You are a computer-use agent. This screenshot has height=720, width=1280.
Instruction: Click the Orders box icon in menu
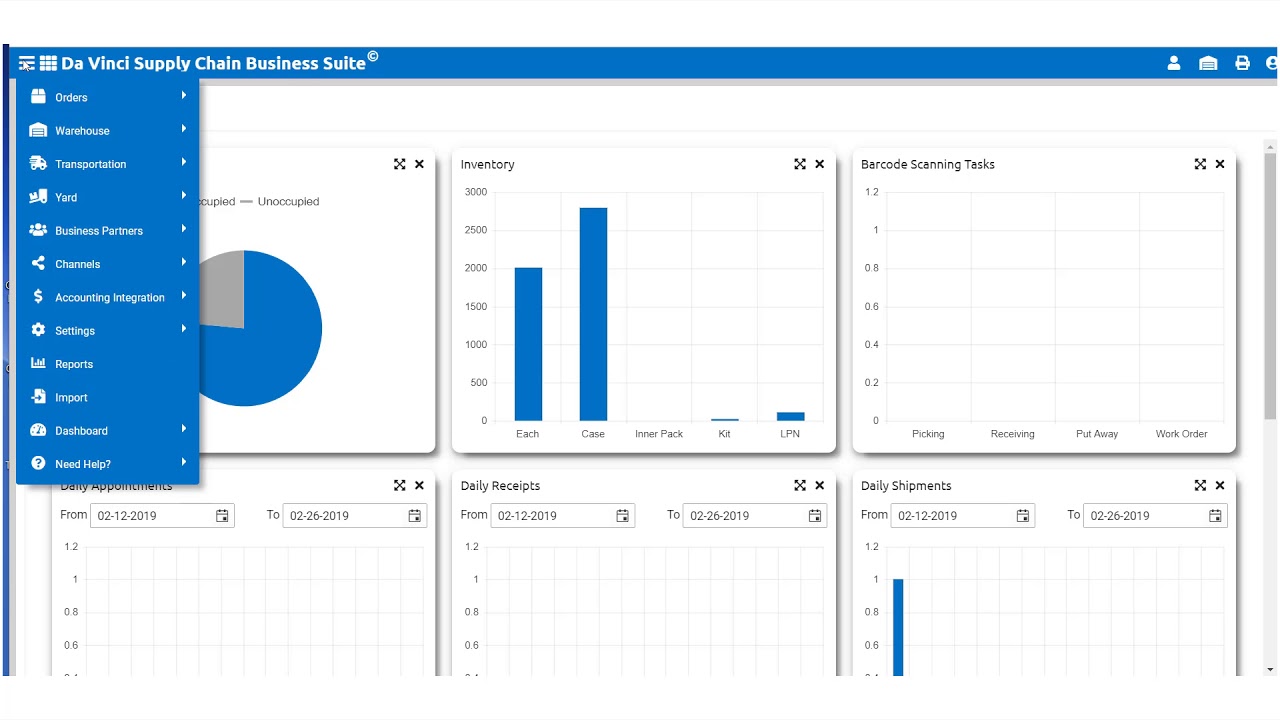click(38, 97)
